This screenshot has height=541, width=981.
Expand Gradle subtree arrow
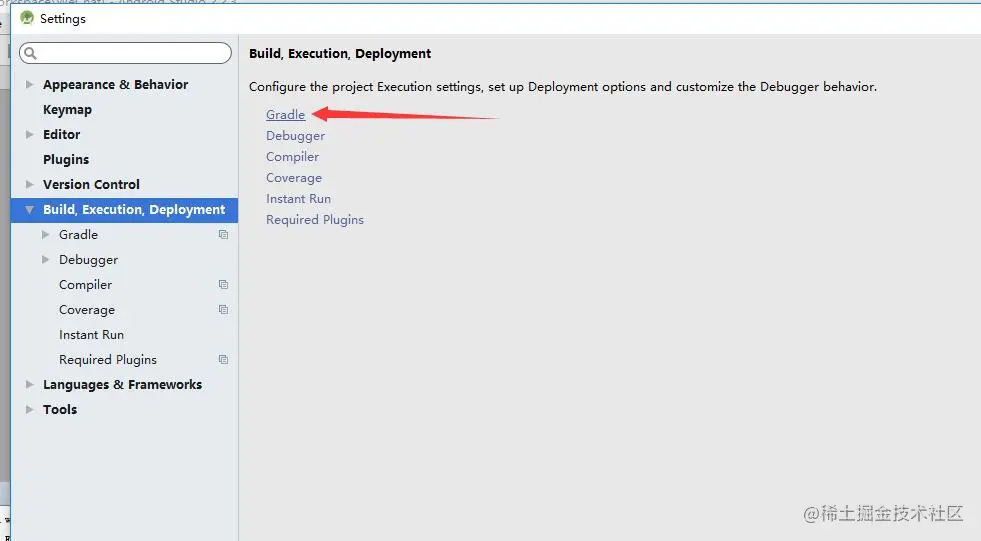tap(45, 235)
